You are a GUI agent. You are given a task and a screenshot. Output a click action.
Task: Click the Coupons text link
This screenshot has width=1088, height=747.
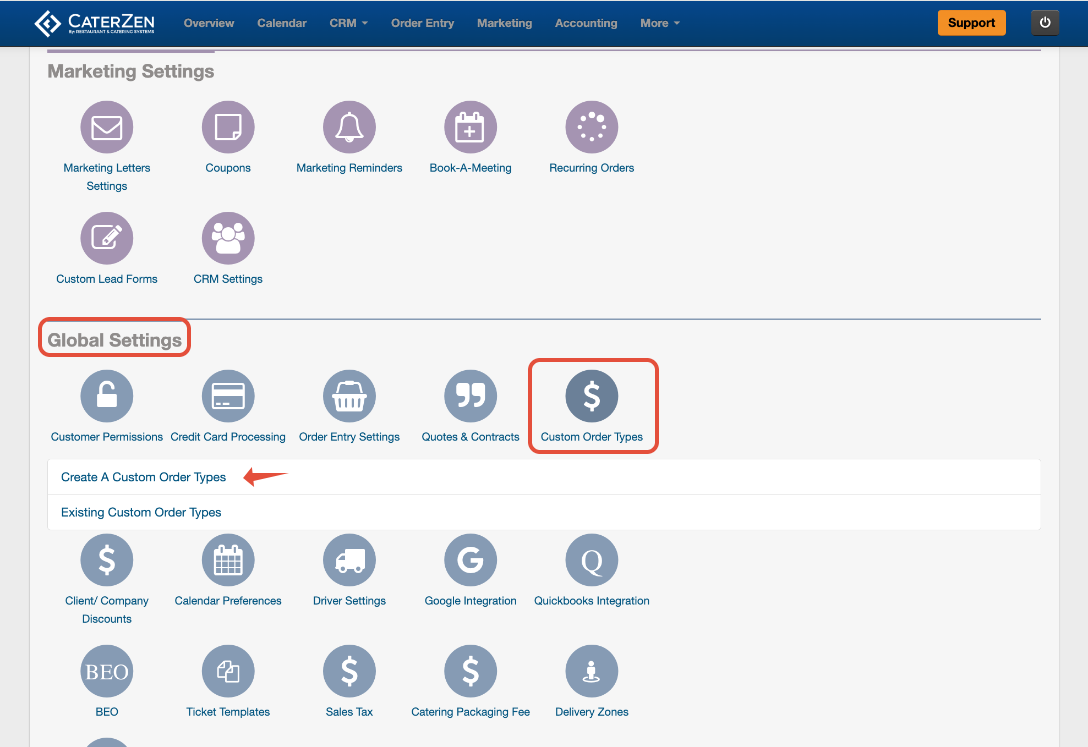(x=228, y=168)
